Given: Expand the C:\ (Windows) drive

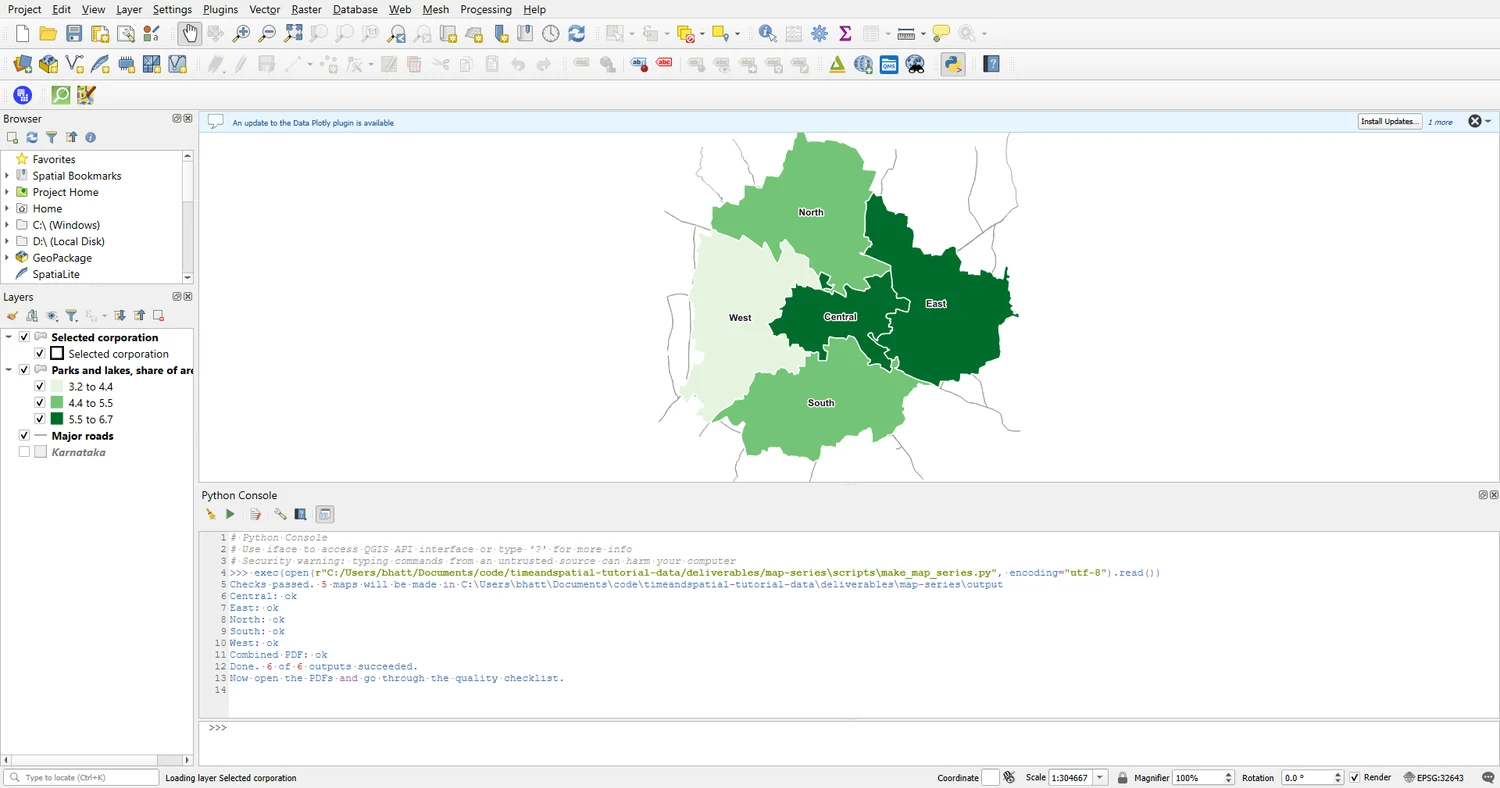Looking at the screenshot, I should (x=7, y=225).
